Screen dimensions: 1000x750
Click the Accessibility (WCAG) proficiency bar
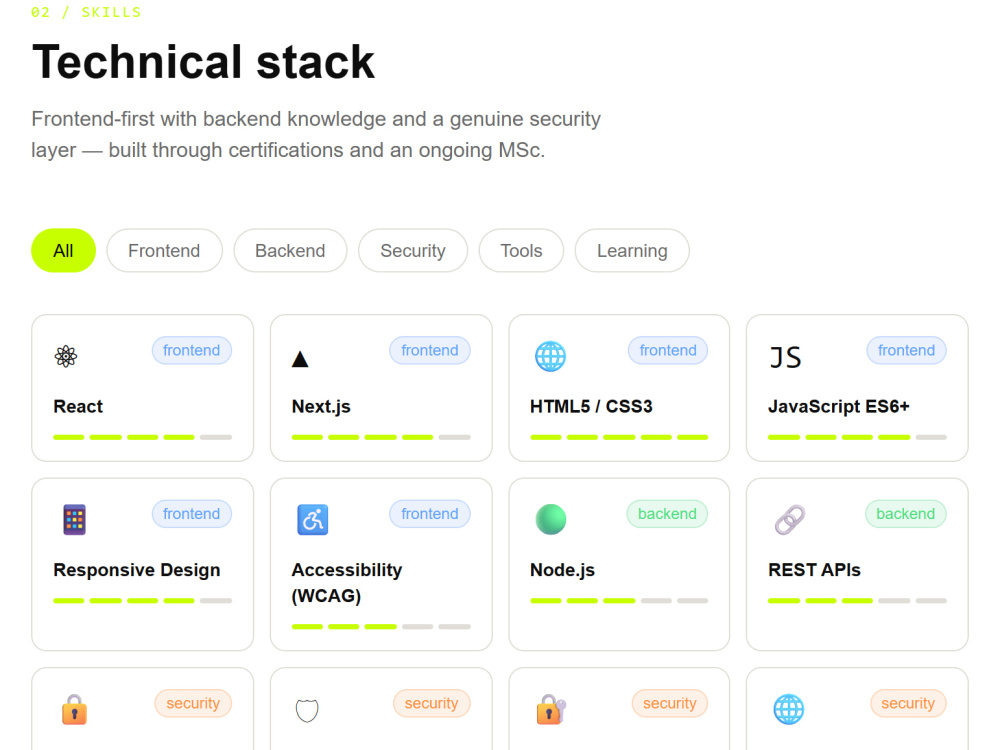click(381, 626)
